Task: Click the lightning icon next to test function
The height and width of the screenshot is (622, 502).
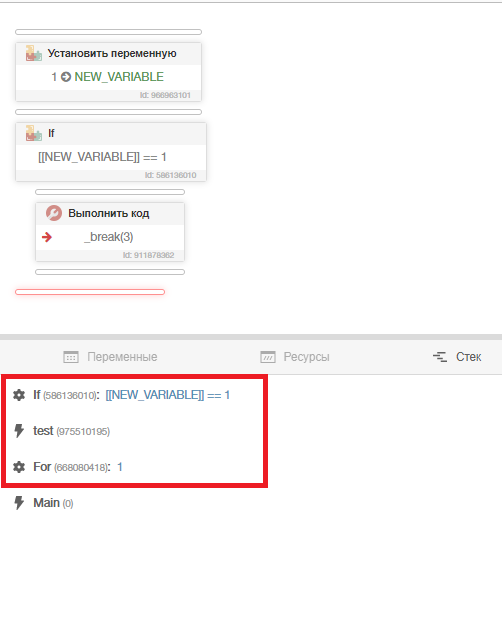Action: (19, 431)
